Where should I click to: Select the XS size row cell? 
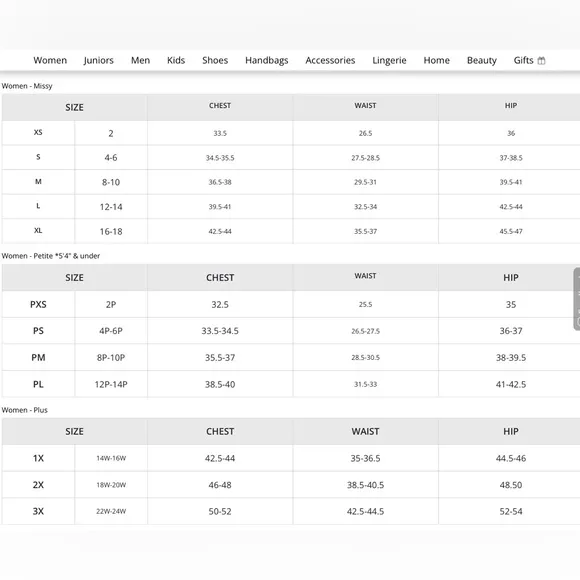coord(38,132)
